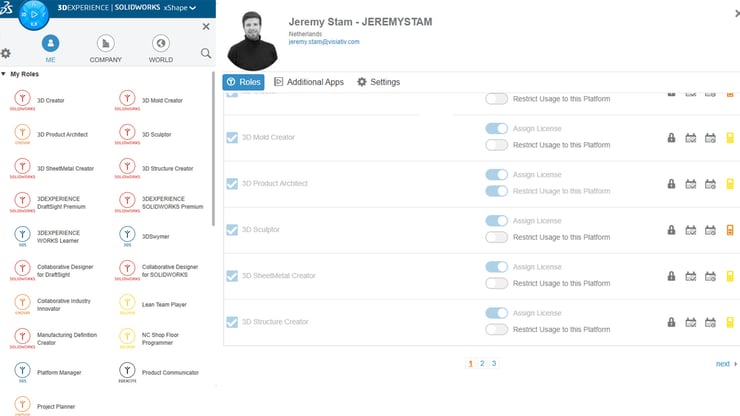Click the Lean Team Player role icon

(x=126, y=303)
